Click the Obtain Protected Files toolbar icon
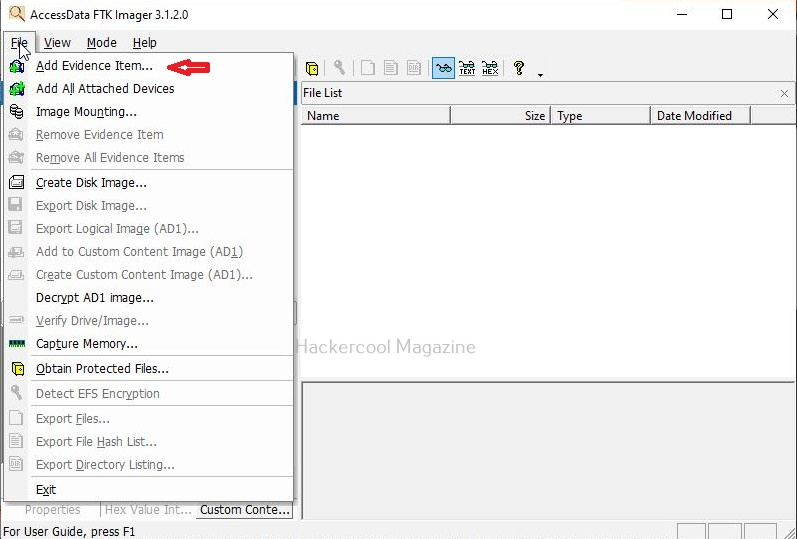This screenshot has height=539, width=797. coord(312,68)
